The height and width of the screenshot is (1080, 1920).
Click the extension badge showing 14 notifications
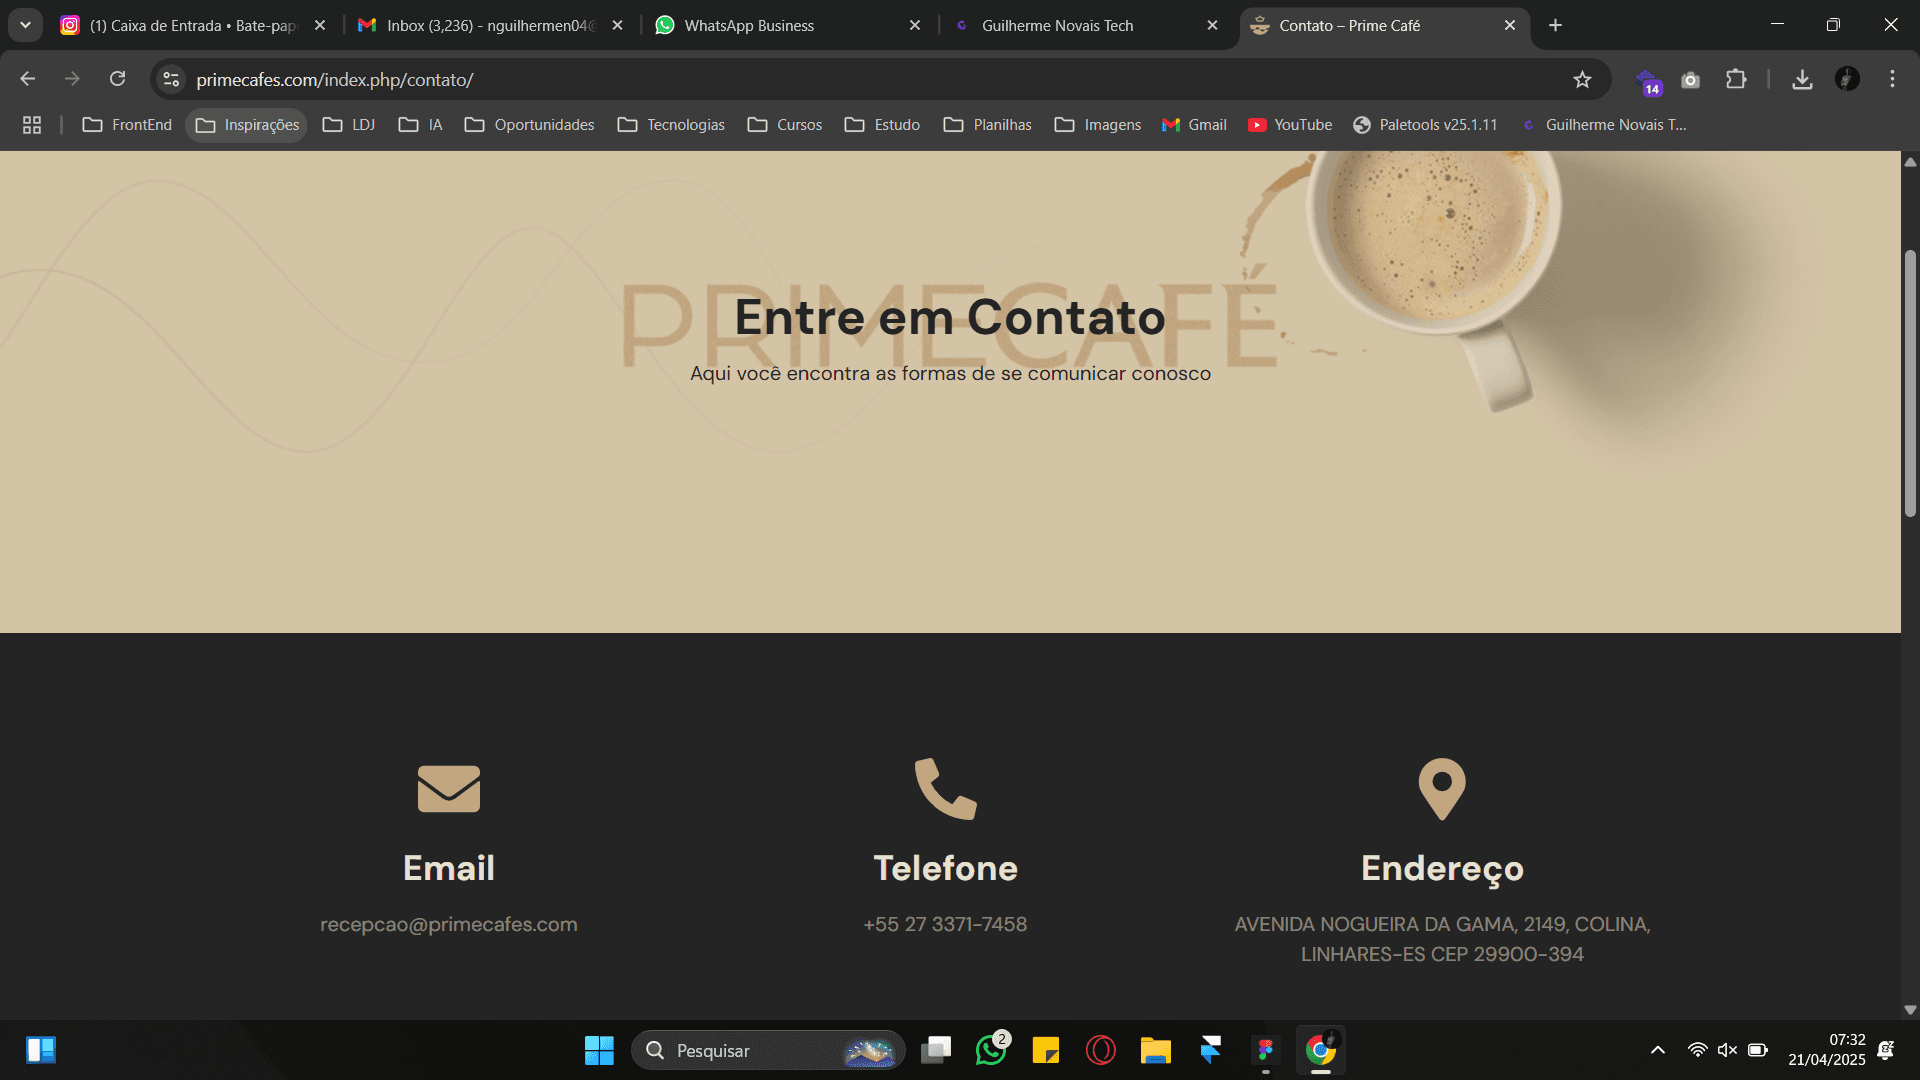pyautogui.click(x=1649, y=79)
